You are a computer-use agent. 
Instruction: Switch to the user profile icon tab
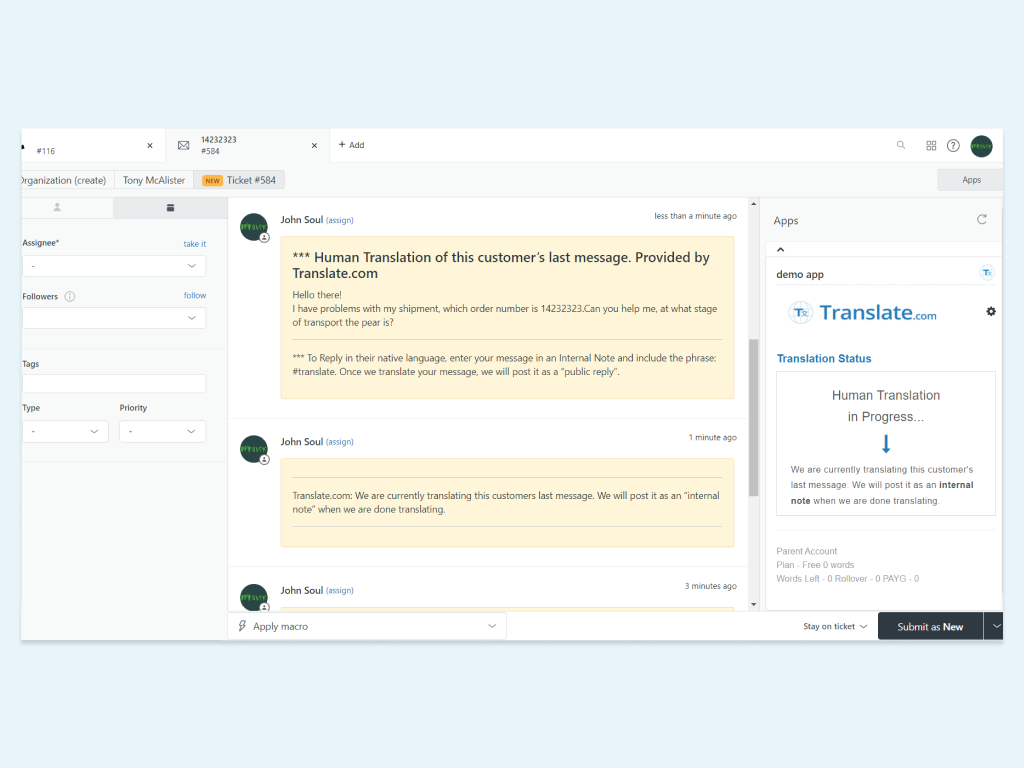pyautogui.click(x=57, y=207)
